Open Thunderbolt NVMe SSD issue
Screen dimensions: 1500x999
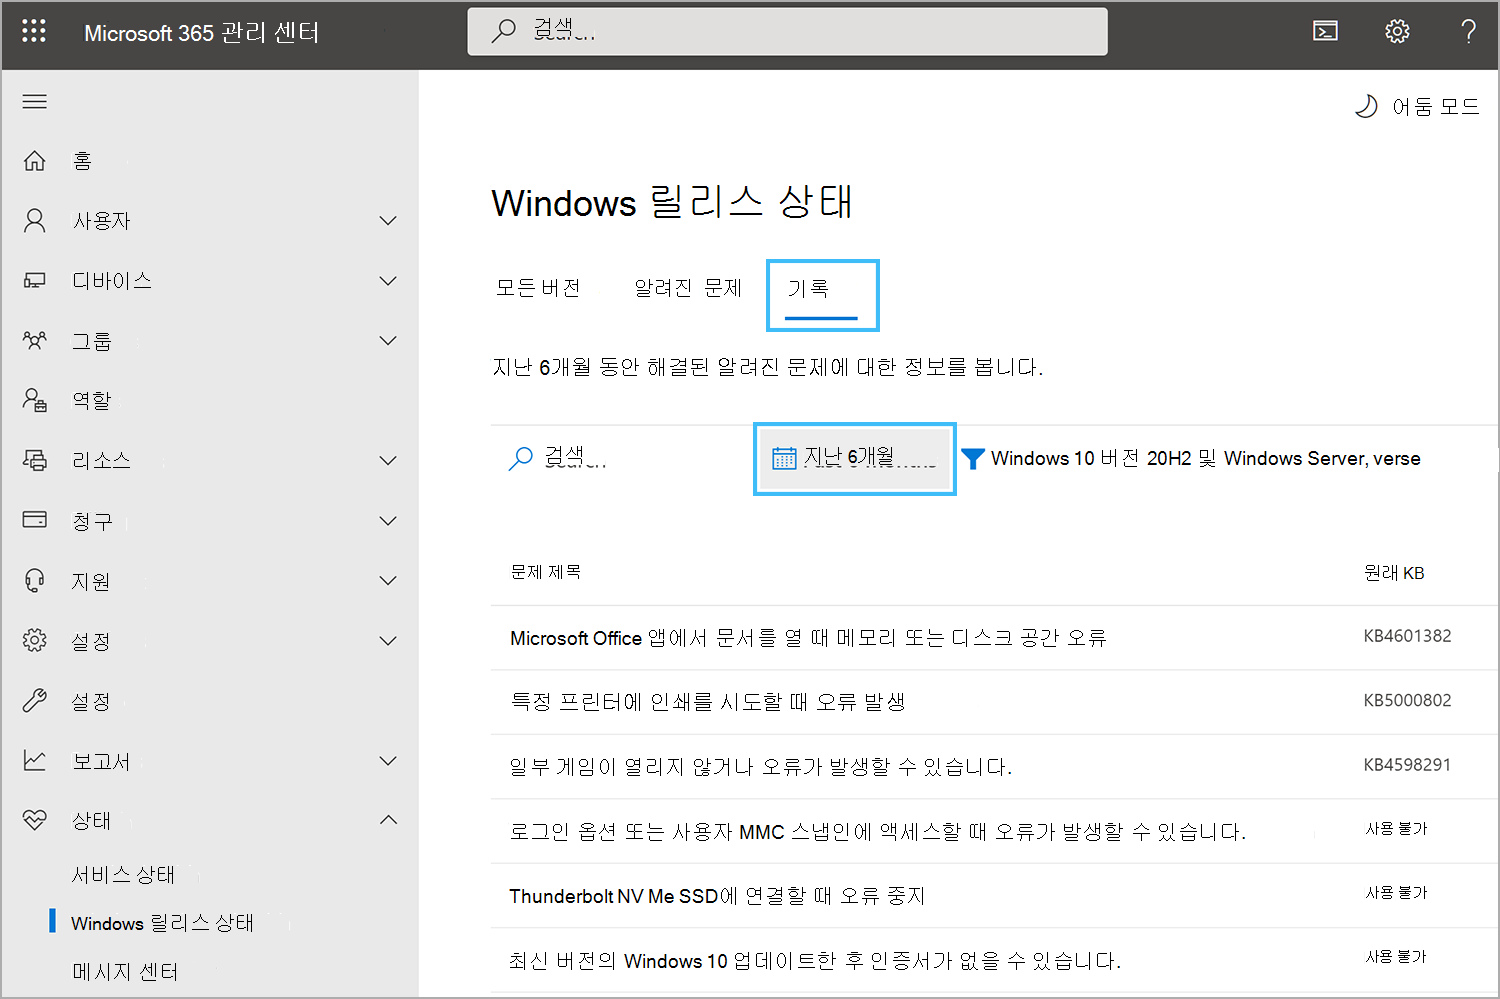(x=717, y=896)
